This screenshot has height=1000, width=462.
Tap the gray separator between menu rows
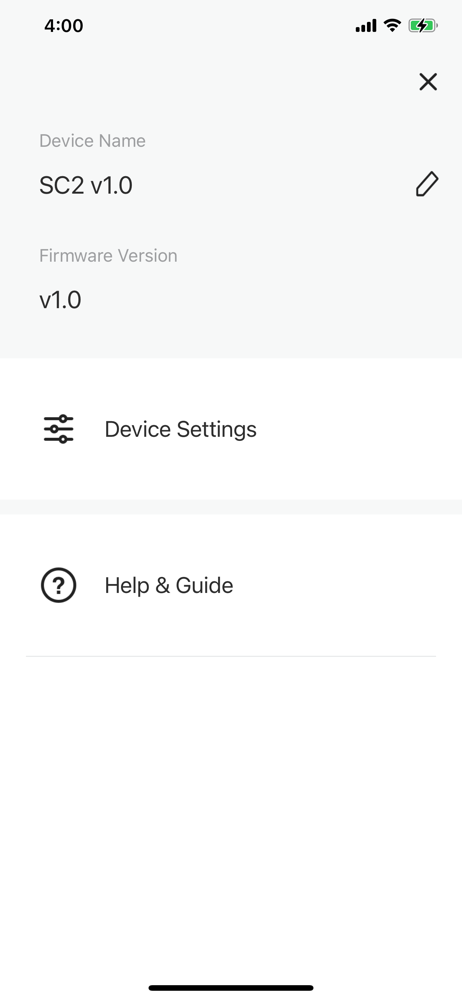click(231, 508)
